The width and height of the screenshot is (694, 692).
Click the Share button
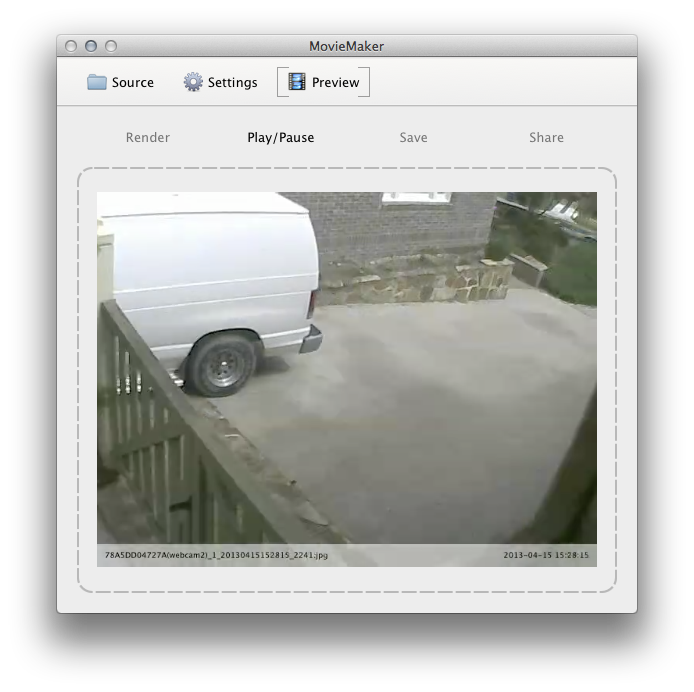coord(546,137)
